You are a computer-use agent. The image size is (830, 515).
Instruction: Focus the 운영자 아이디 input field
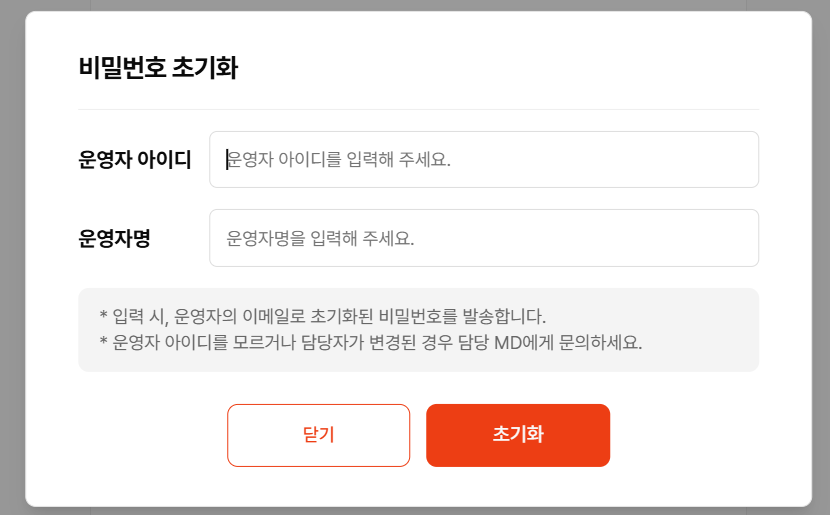[483, 160]
